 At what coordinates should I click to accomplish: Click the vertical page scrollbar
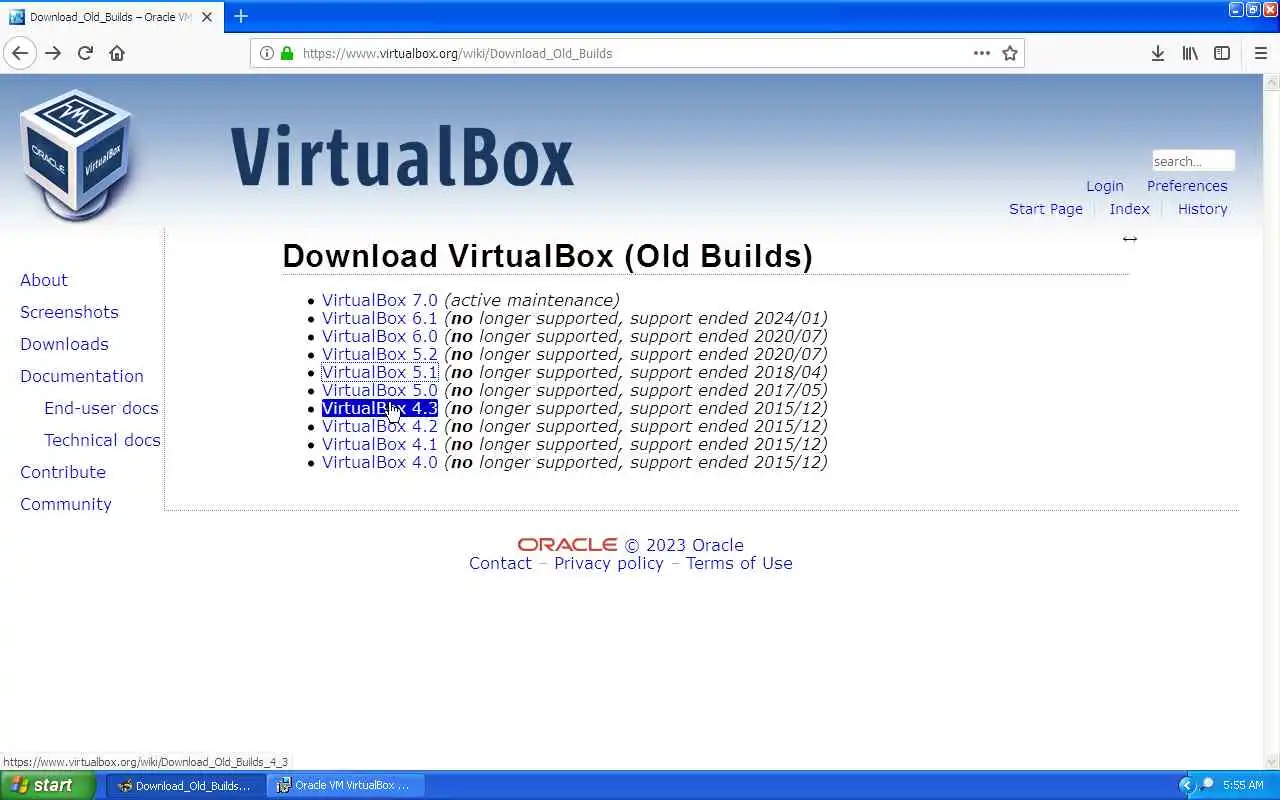[1271, 420]
